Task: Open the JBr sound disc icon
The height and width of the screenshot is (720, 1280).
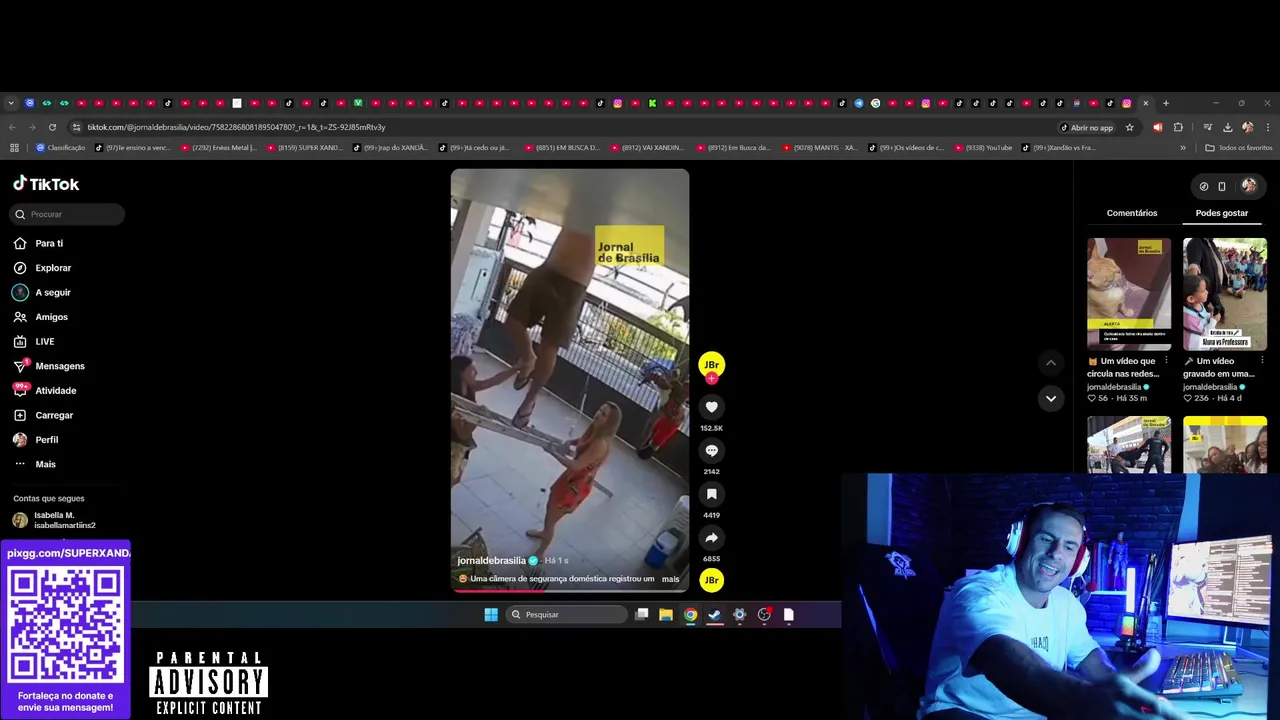Action: tap(711, 580)
